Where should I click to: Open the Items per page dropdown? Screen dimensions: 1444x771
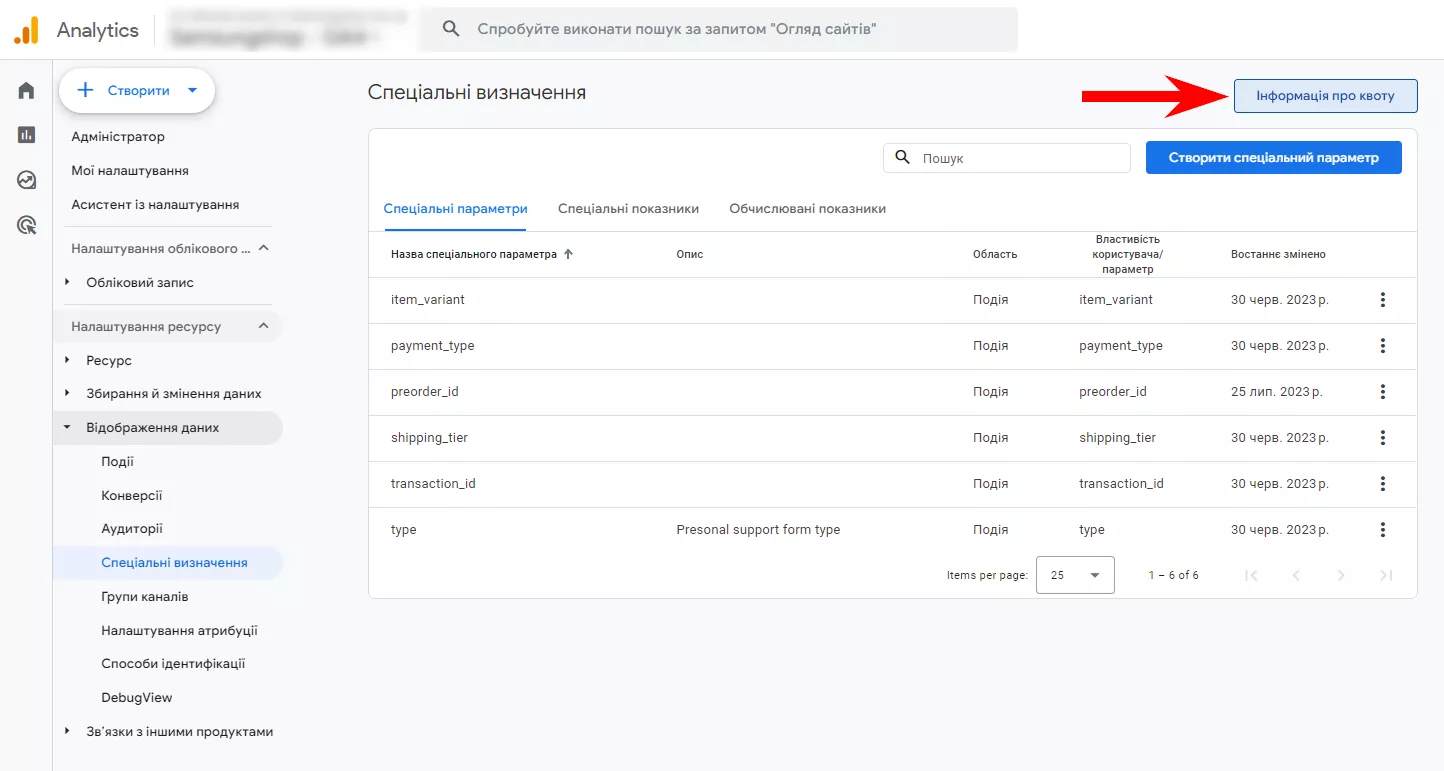point(1075,575)
